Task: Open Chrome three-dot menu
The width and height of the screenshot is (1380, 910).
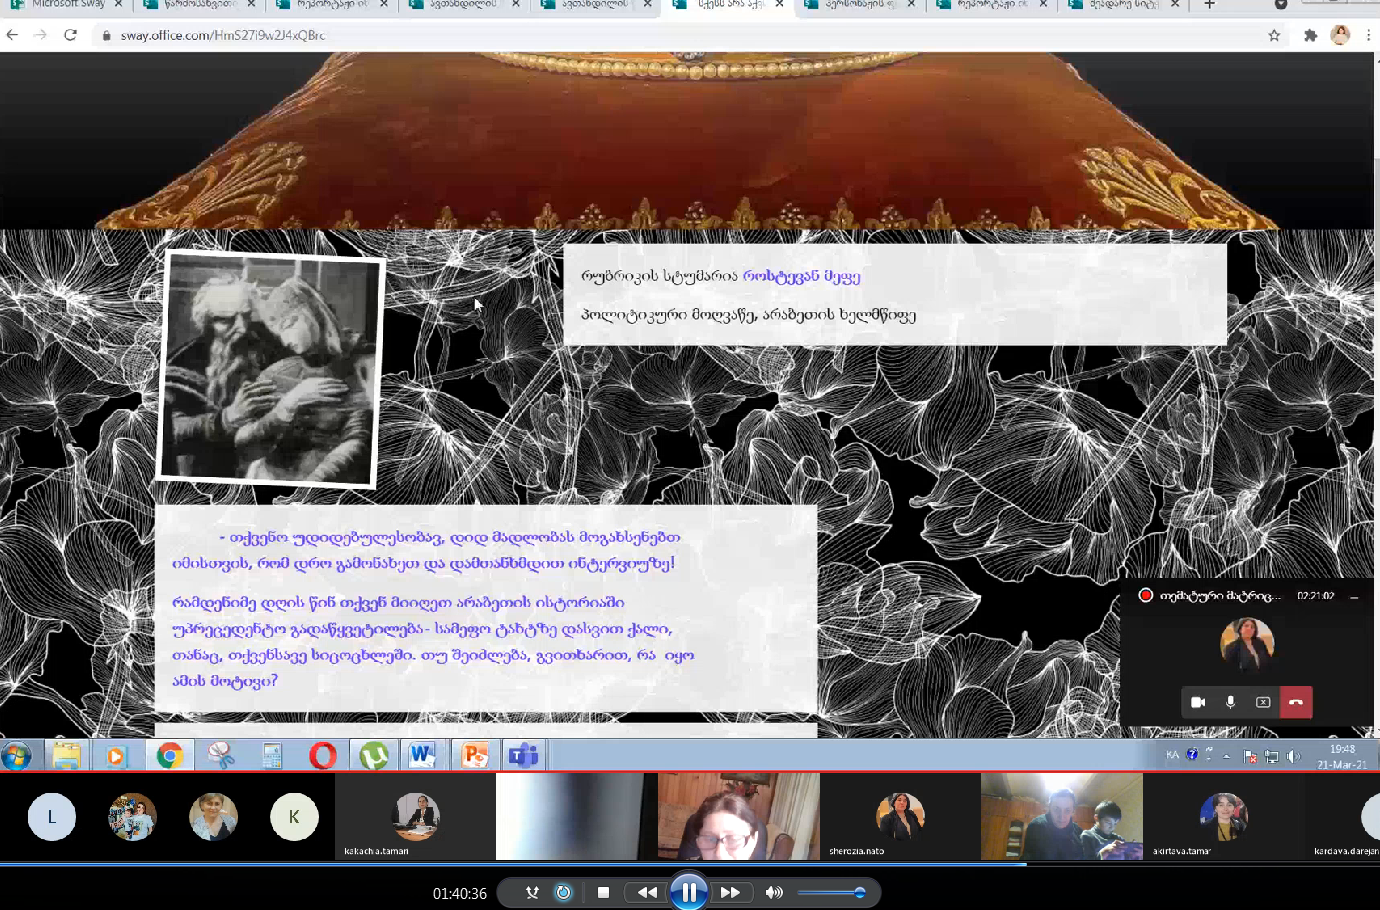Action: coord(1368,35)
